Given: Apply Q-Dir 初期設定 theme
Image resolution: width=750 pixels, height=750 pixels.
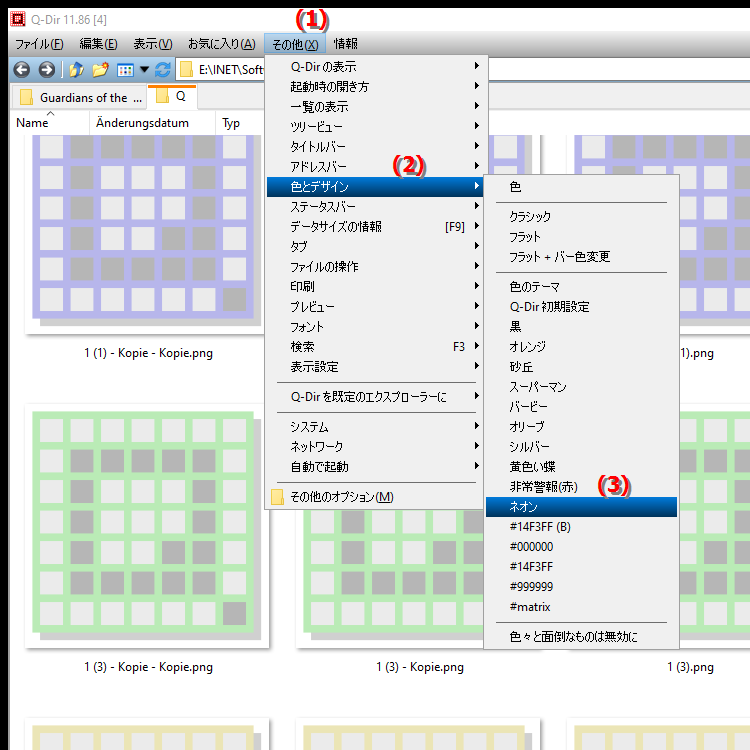Looking at the screenshot, I should (581, 307).
